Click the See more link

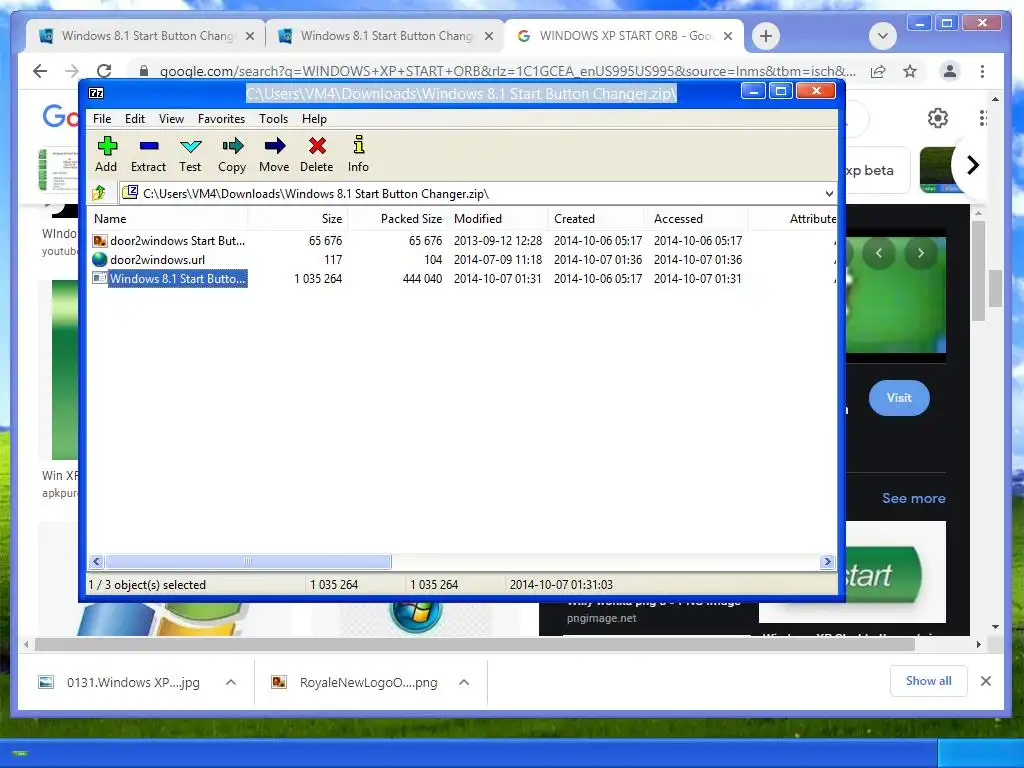tap(914, 498)
